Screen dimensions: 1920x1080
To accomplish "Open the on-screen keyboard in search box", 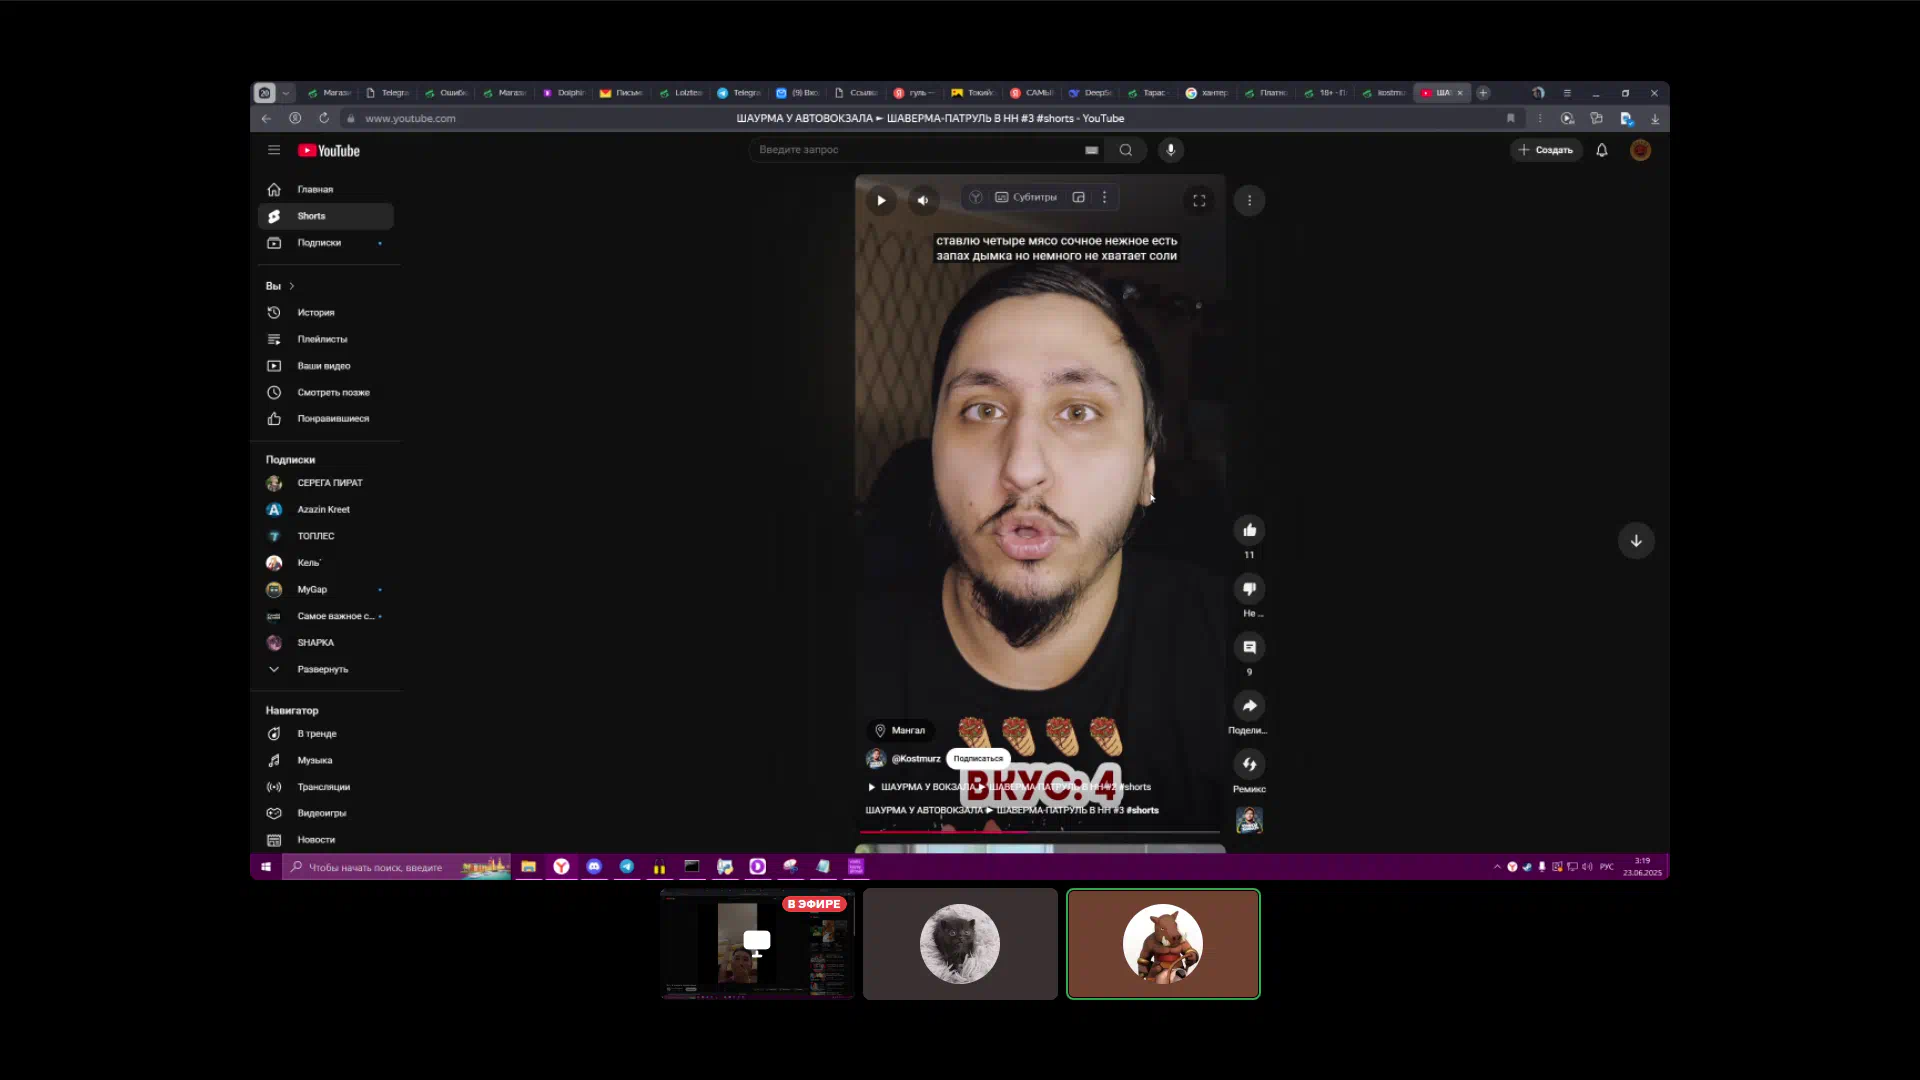I will coord(1091,150).
